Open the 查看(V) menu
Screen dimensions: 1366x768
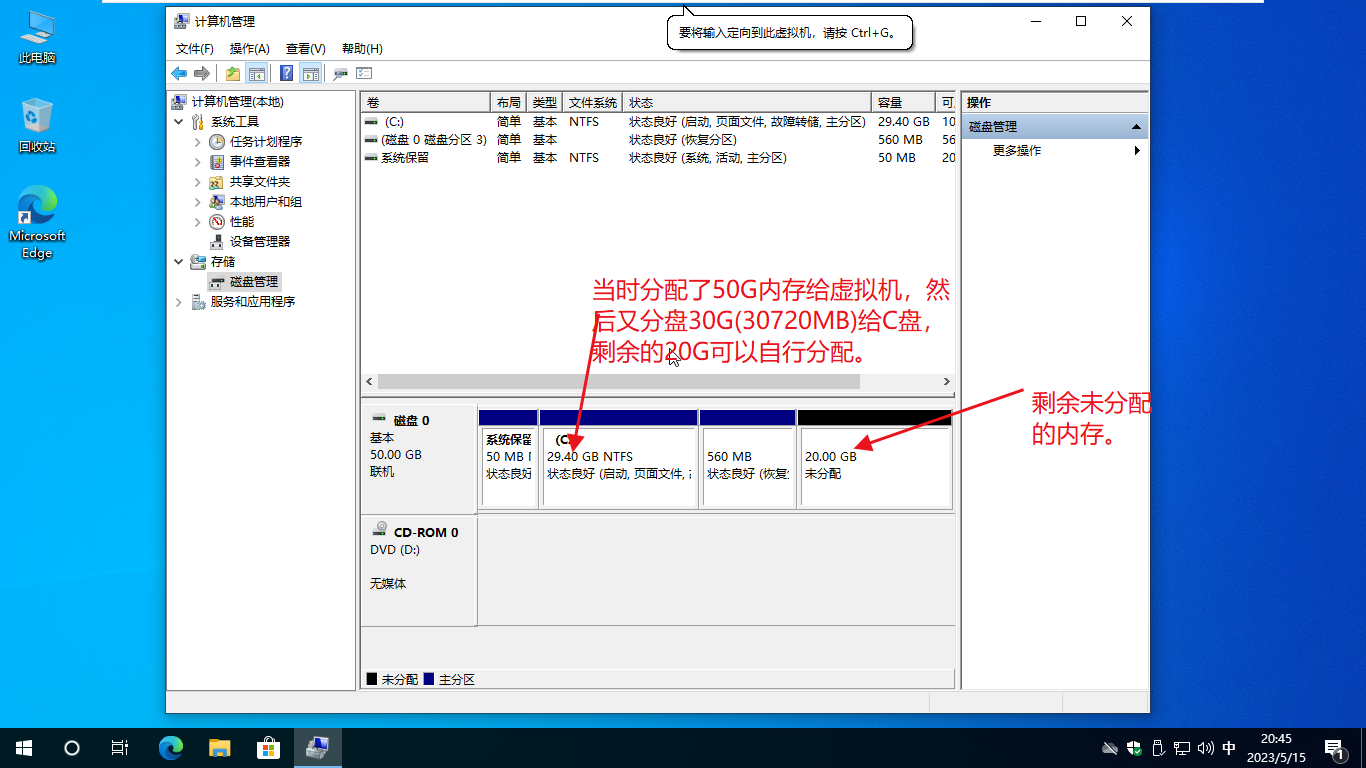[306, 48]
